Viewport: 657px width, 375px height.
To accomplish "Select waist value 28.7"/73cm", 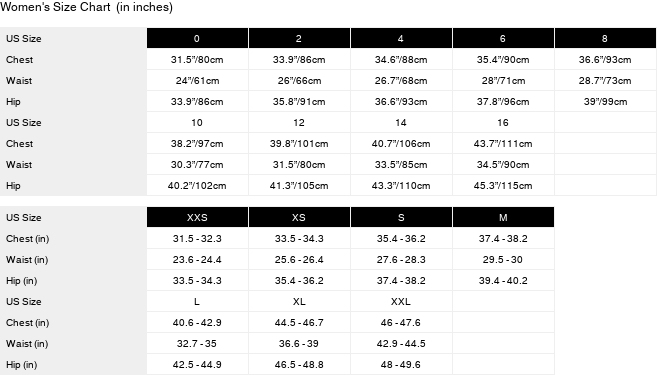I will point(605,80).
